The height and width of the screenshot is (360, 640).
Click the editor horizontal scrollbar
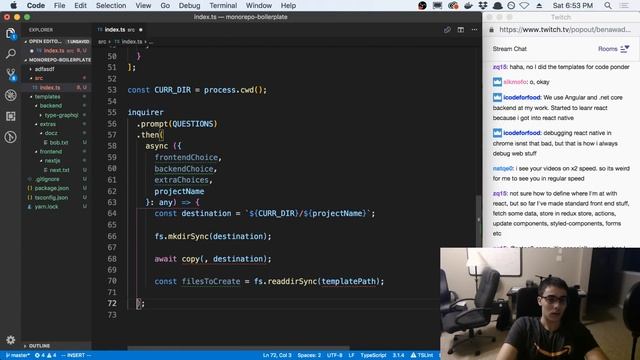[238, 348]
